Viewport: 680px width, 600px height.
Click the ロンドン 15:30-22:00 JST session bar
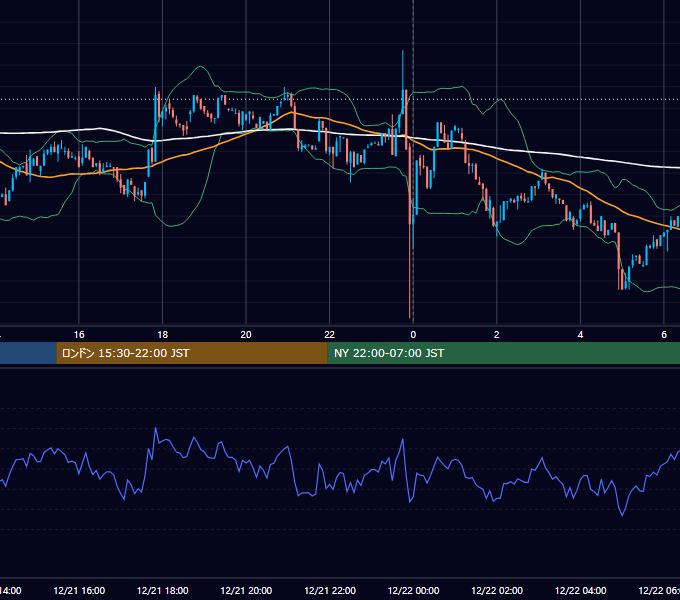click(192, 353)
